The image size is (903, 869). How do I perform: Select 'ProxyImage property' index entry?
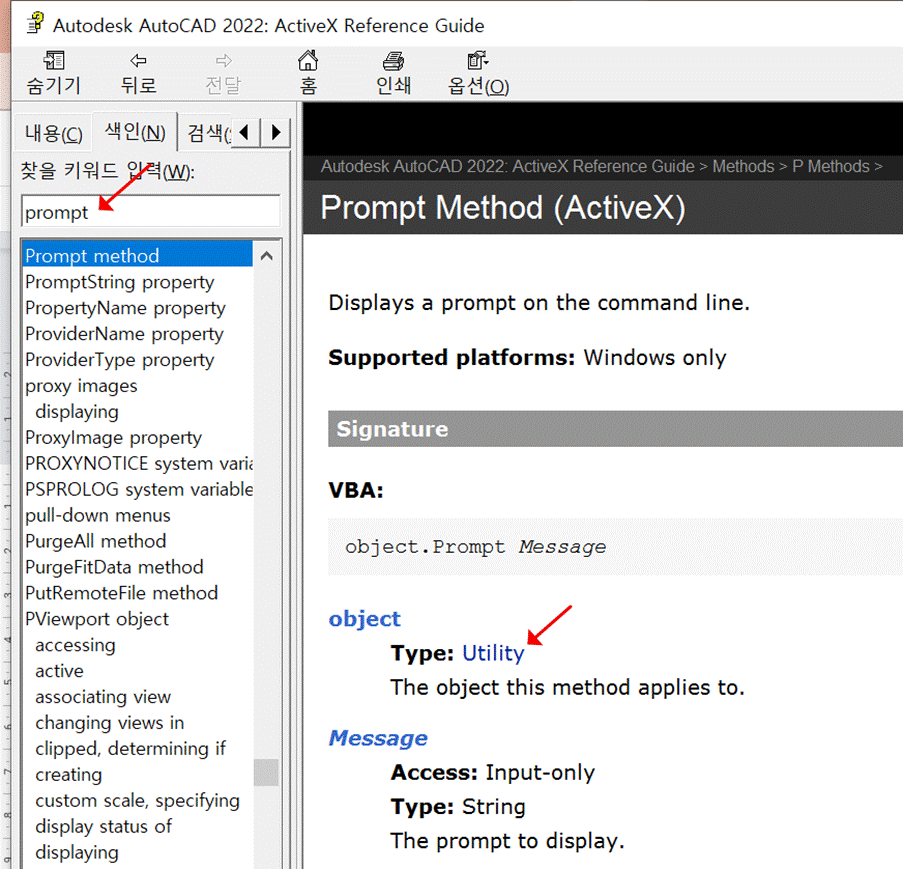point(113,437)
